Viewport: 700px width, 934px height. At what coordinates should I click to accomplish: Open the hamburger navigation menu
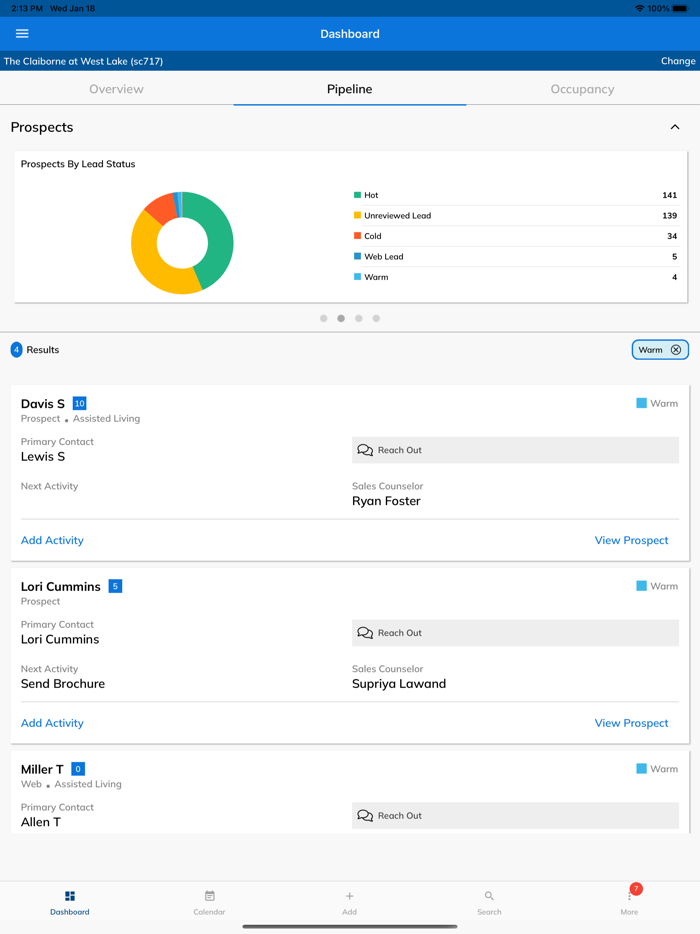(21, 33)
